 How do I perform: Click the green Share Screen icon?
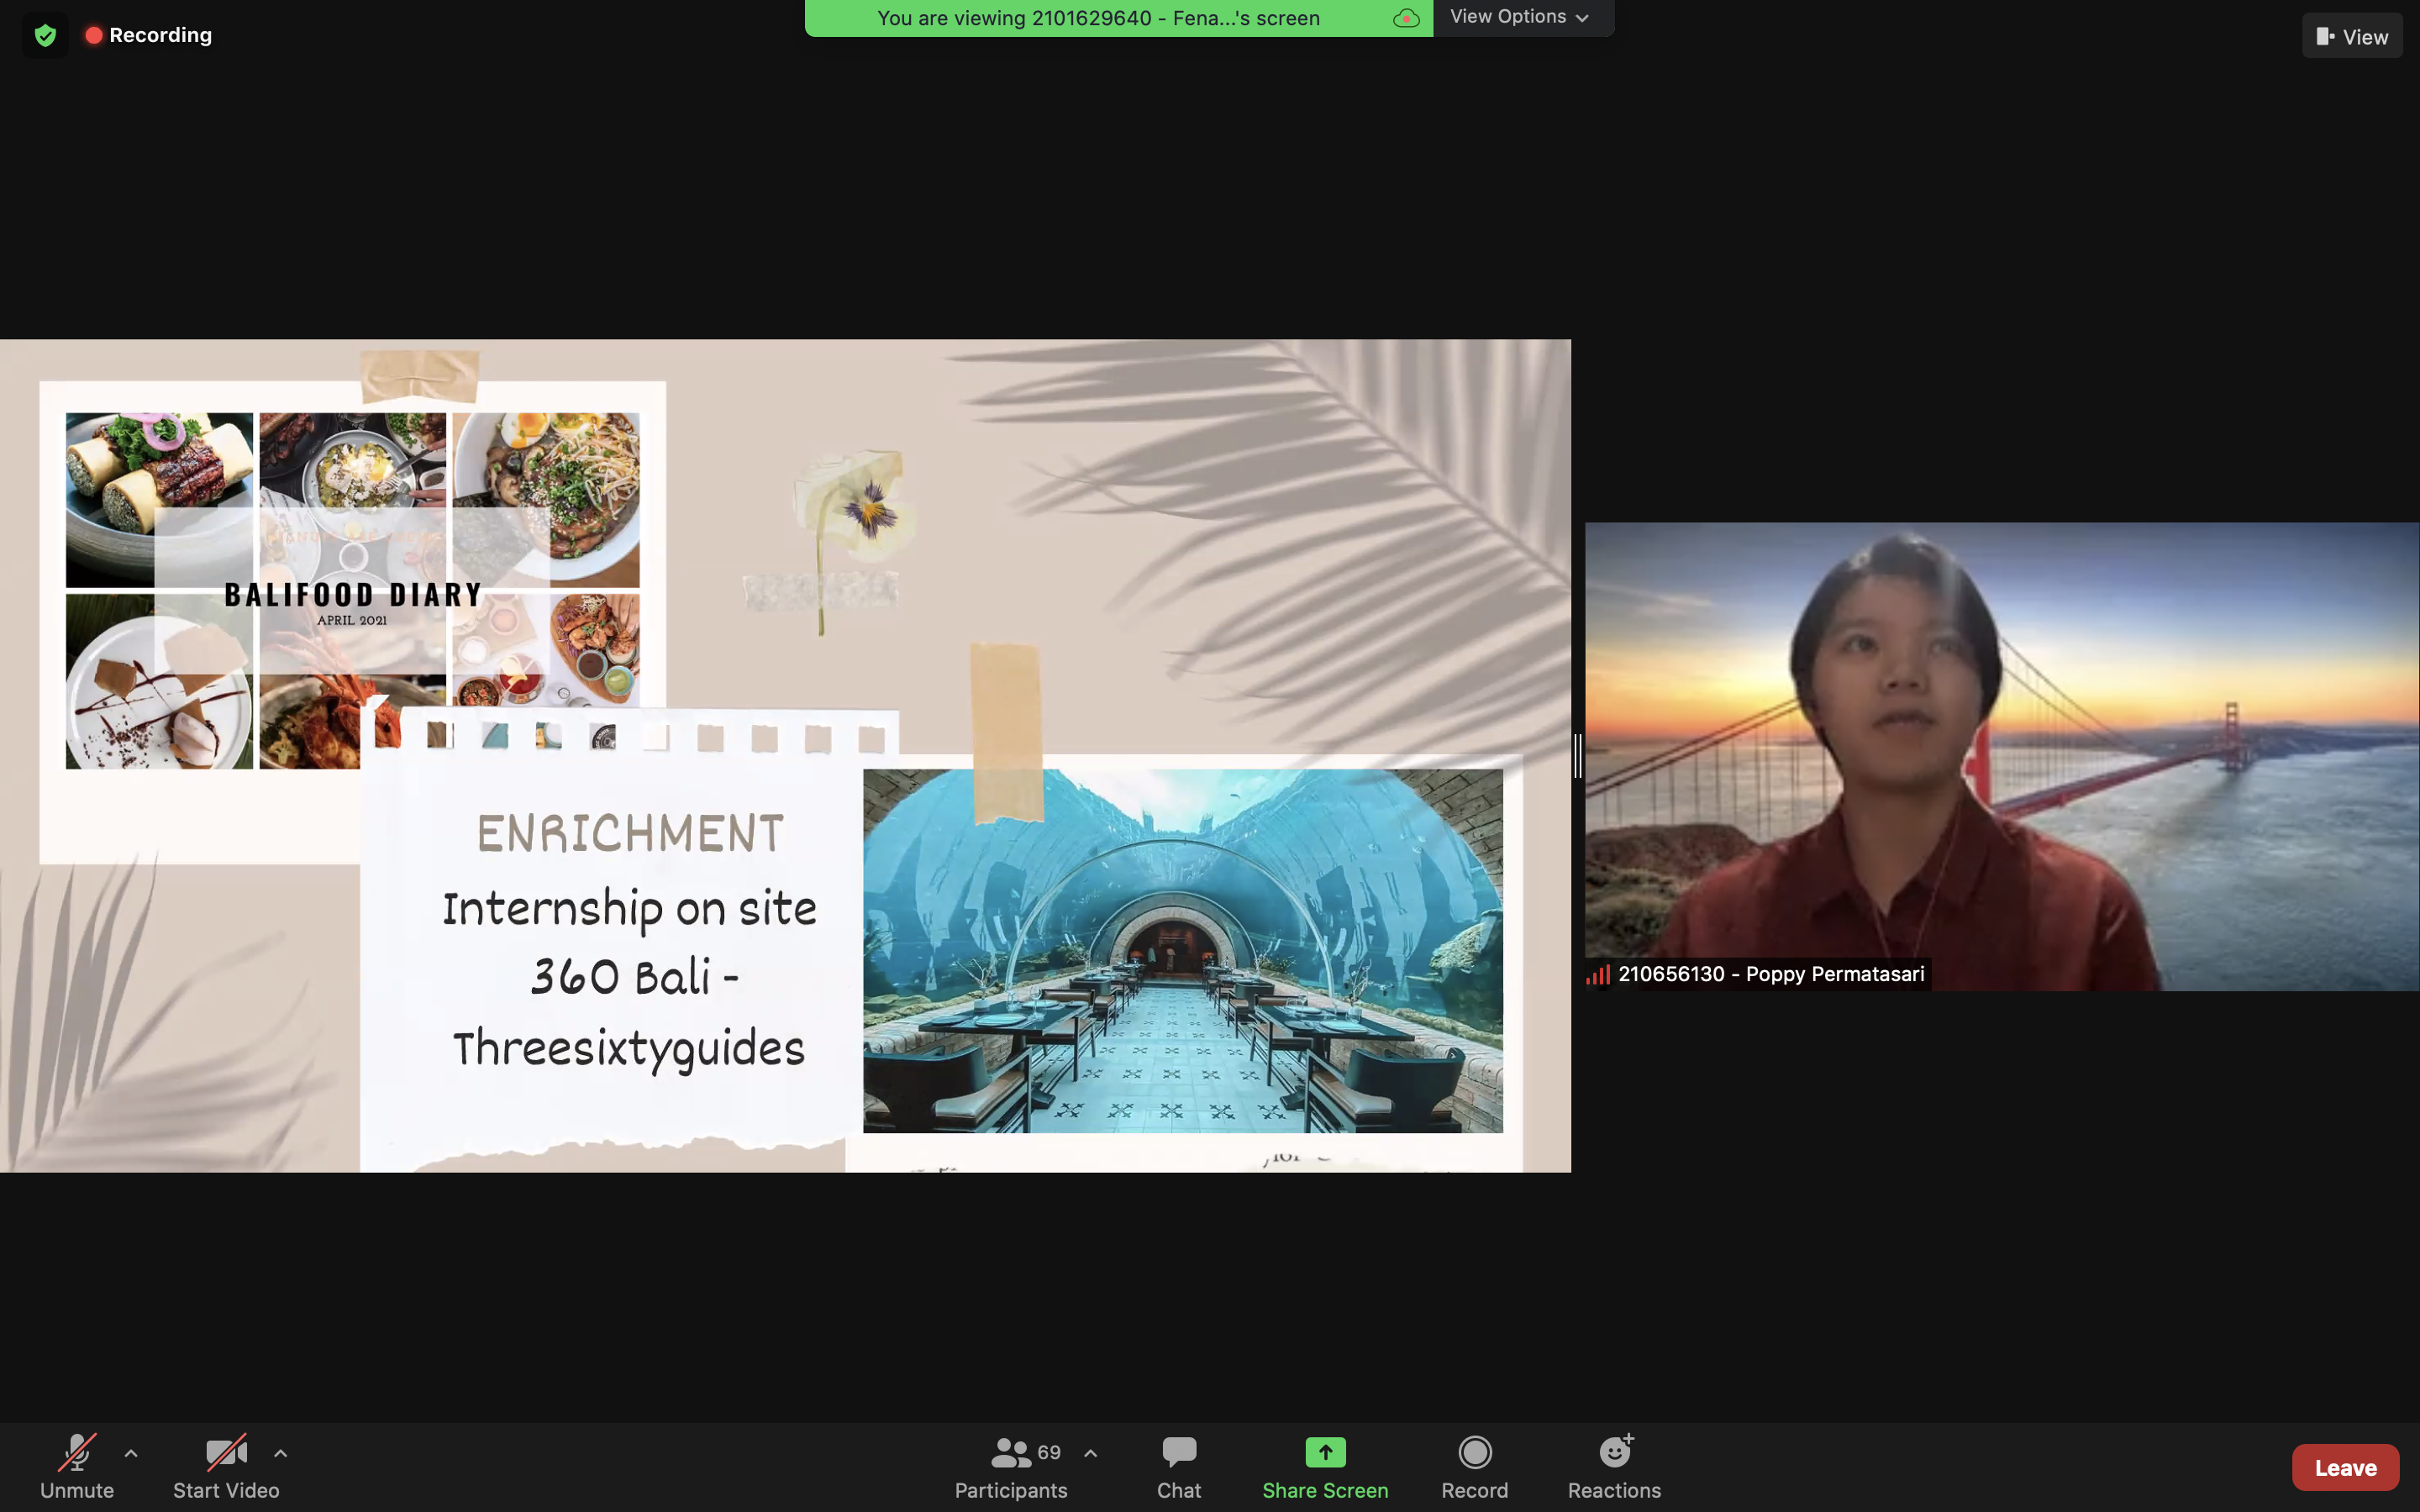1324,1452
